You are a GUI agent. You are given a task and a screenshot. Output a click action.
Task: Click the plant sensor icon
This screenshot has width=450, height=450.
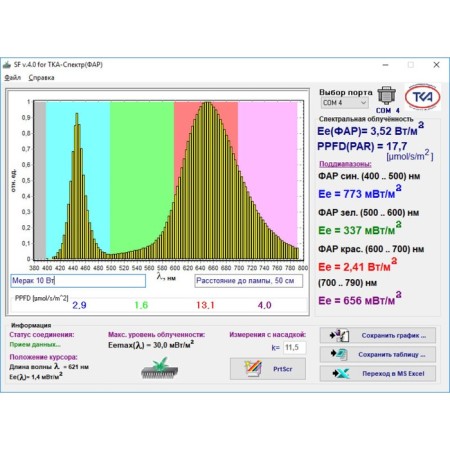[x=159, y=368]
